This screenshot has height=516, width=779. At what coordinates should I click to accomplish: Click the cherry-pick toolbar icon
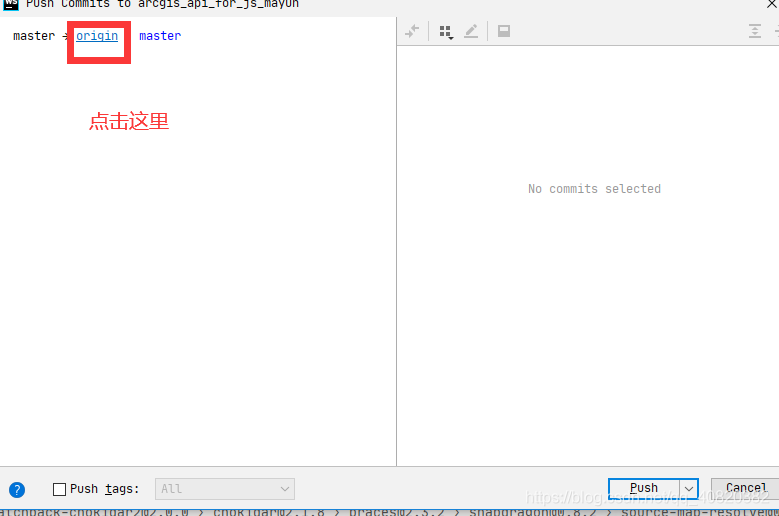click(412, 31)
